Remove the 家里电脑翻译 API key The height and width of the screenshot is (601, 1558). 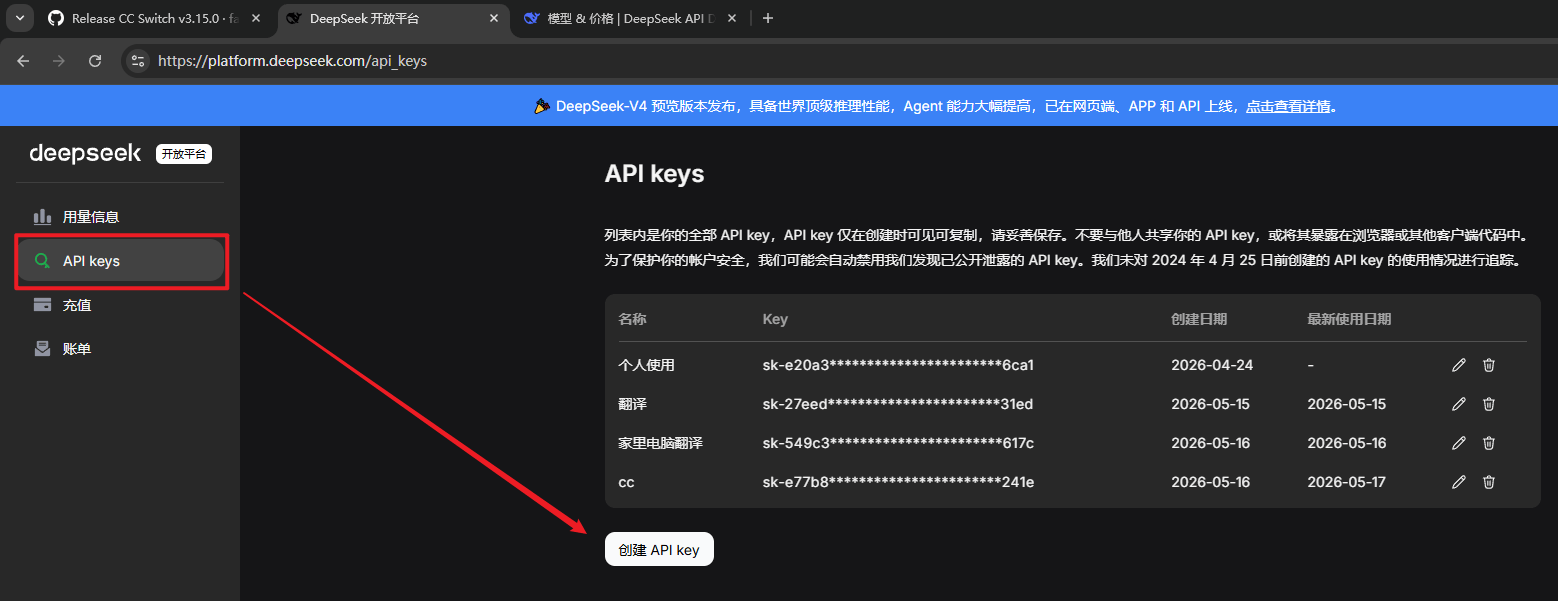point(1489,443)
